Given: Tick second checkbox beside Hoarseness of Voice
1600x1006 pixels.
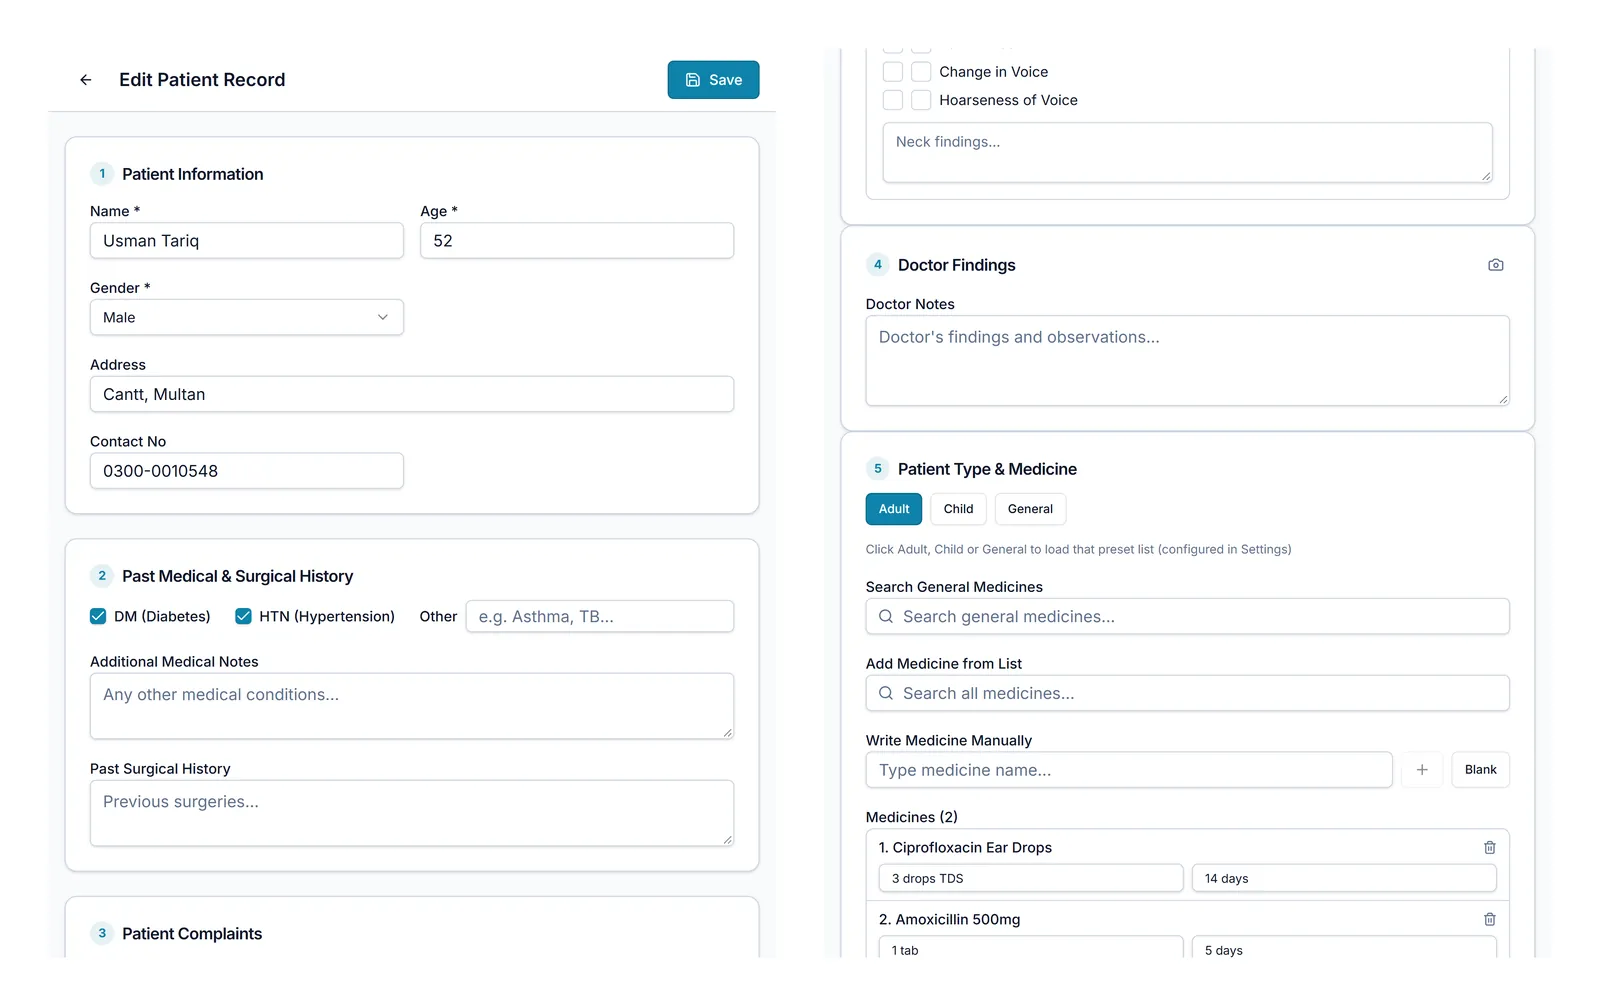Looking at the screenshot, I should tap(921, 100).
